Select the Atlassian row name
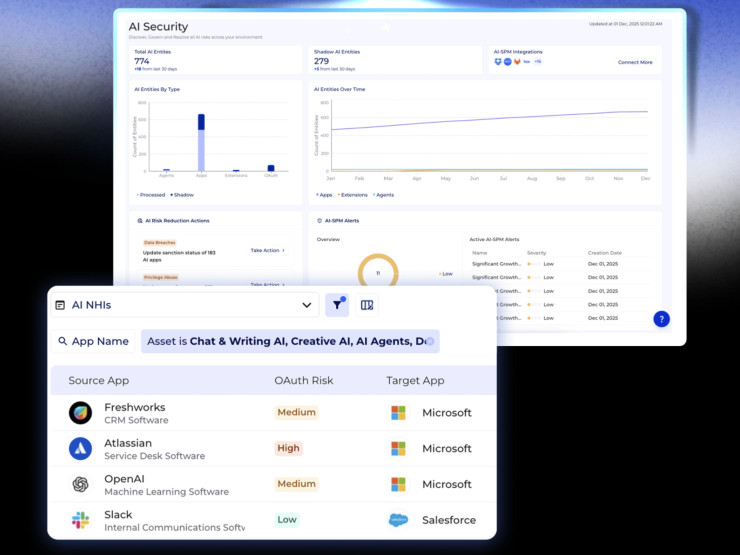The height and width of the screenshot is (555, 740). tap(128, 443)
